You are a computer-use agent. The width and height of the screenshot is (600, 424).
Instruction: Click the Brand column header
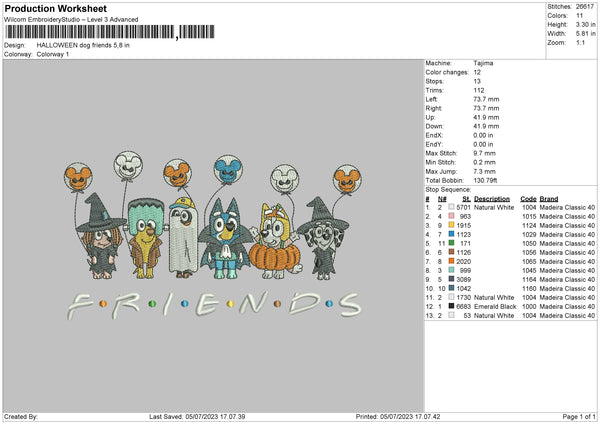[549, 199]
